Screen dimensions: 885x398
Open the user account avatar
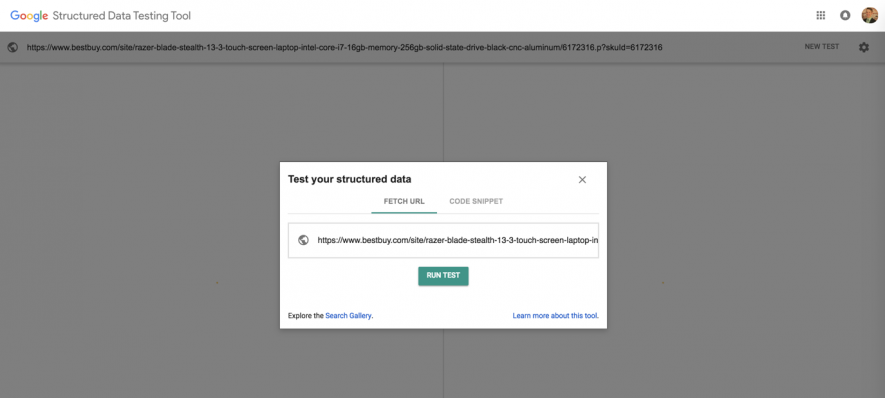[869, 15]
